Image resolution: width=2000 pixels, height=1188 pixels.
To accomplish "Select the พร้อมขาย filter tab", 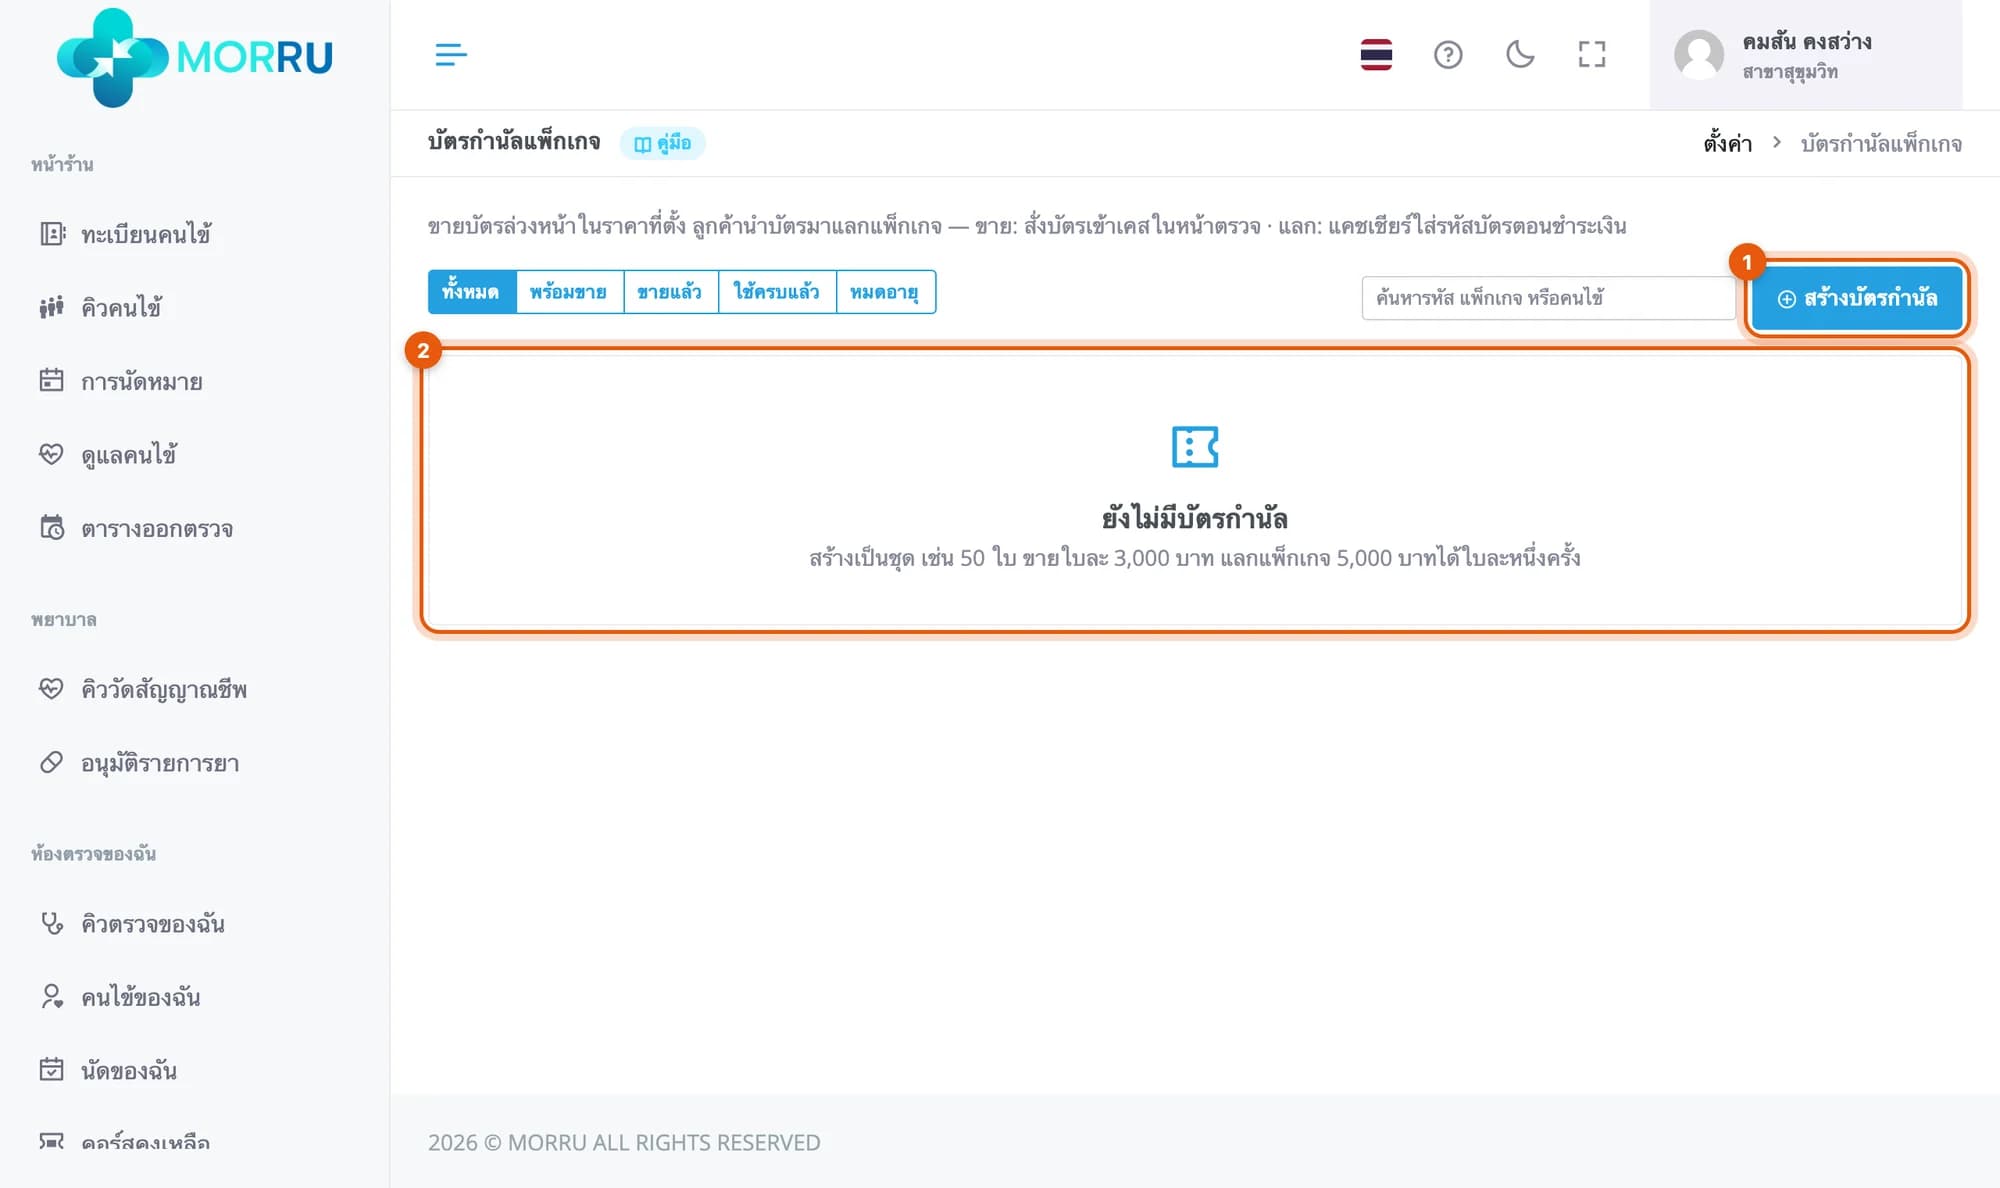I will click(x=568, y=292).
